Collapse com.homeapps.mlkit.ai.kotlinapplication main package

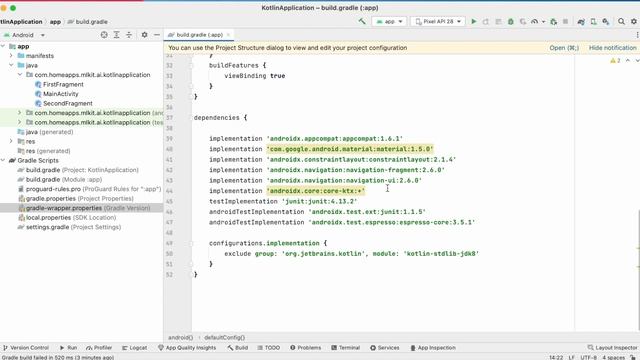pos(20,75)
